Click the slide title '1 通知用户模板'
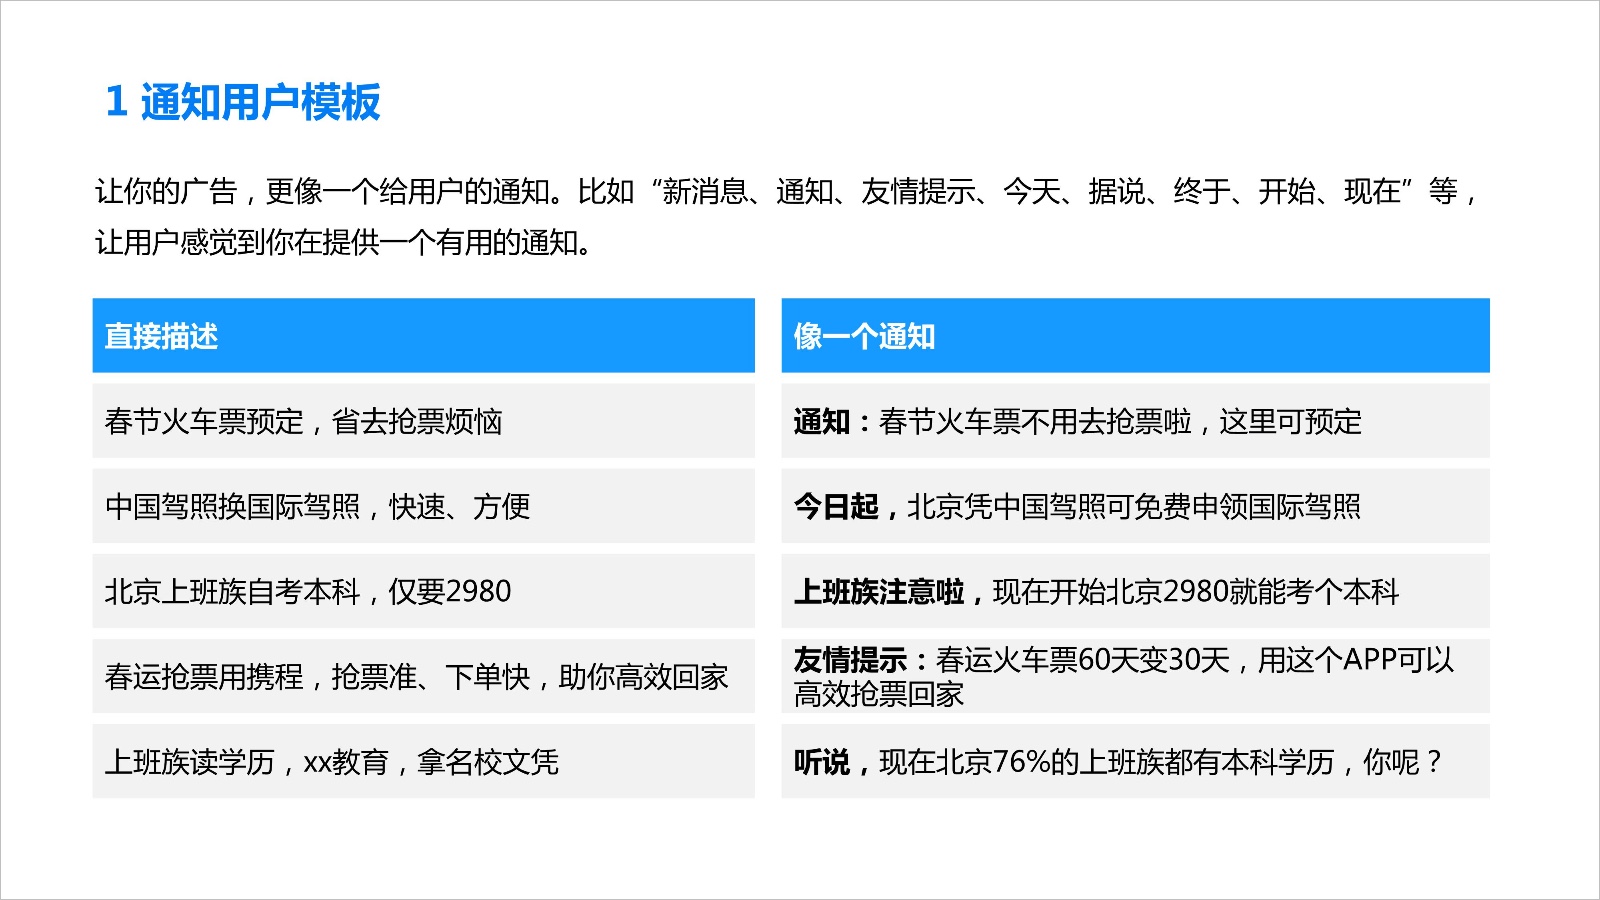This screenshot has width=1600, height=900. pyautogui.click(x=243, y=102)
